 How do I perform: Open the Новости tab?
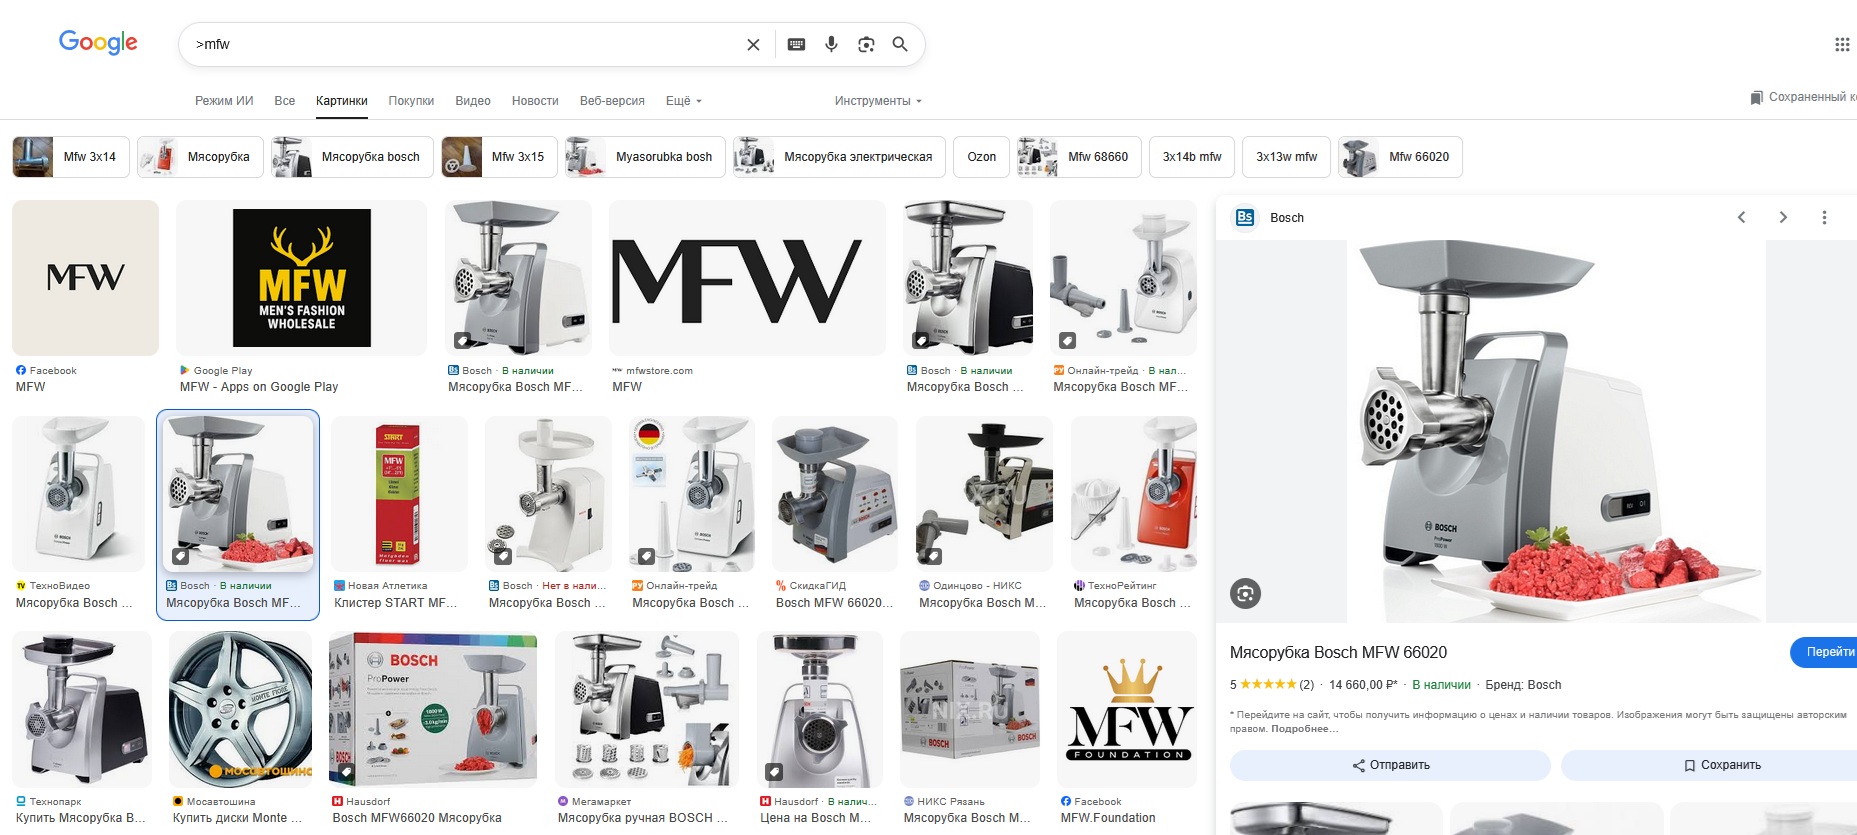click(x=535, y=101)
